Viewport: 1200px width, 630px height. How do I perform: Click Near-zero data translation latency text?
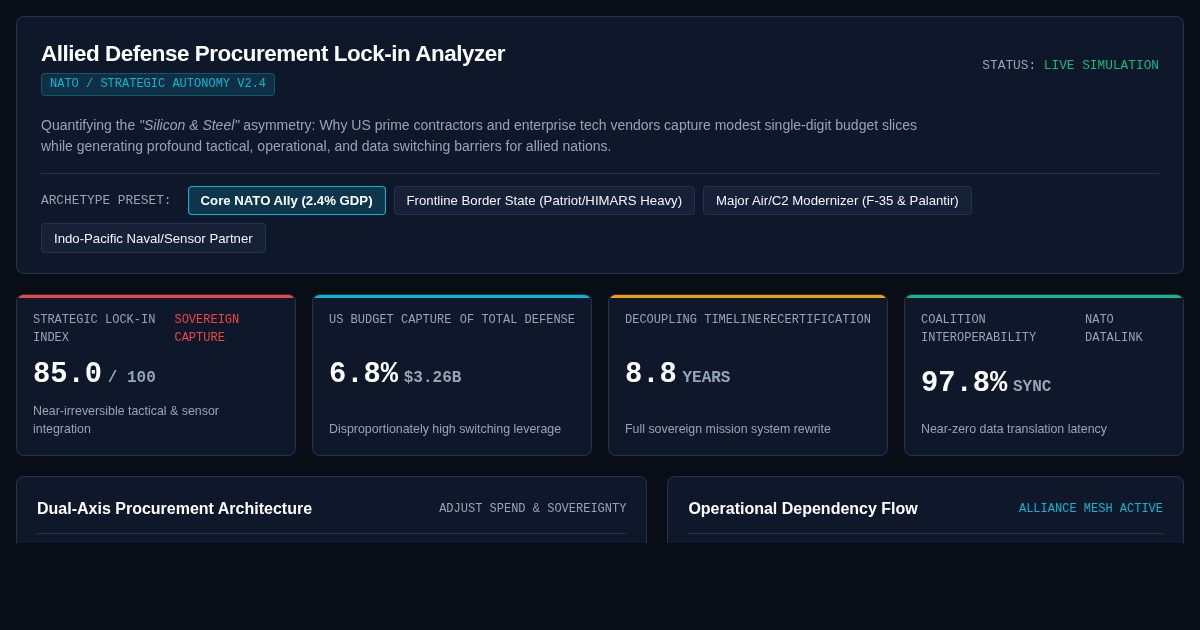1014,429
